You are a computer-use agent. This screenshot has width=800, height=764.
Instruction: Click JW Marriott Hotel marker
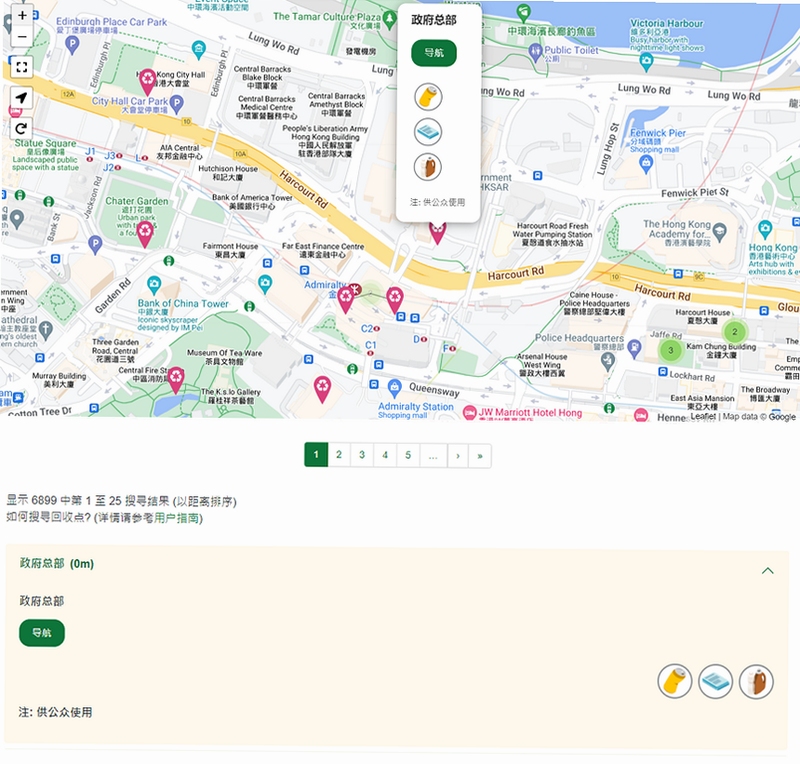(469, 412)
